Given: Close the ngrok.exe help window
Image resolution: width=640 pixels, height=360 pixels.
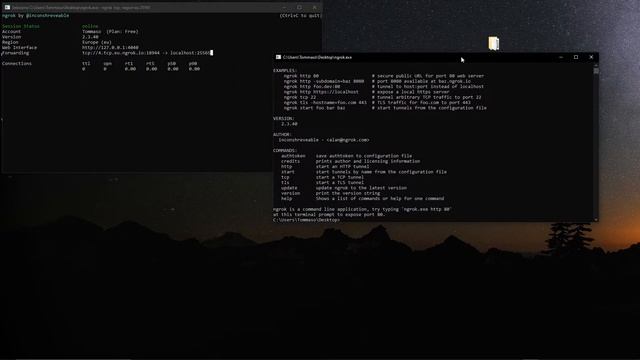Looking at the screenshot, I should (591, 57).
